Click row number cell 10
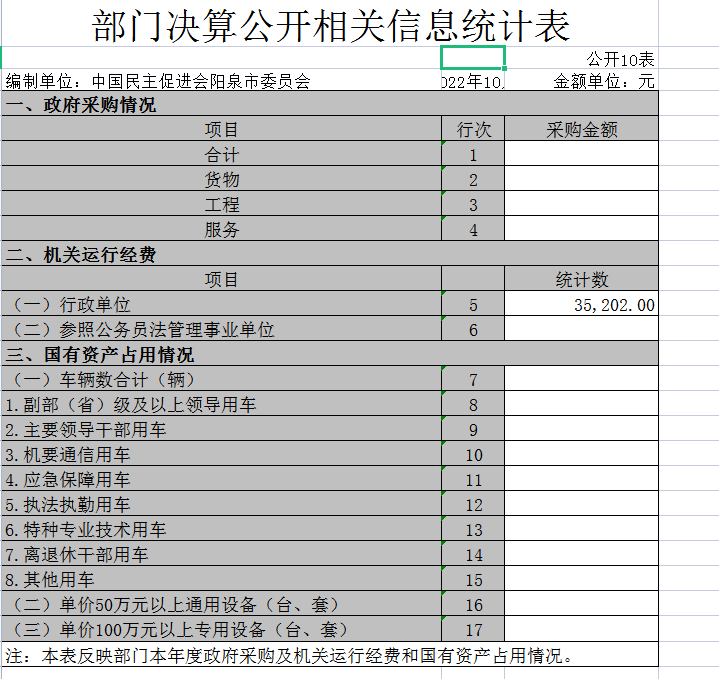The image size is (719, 679). [473, 453]
